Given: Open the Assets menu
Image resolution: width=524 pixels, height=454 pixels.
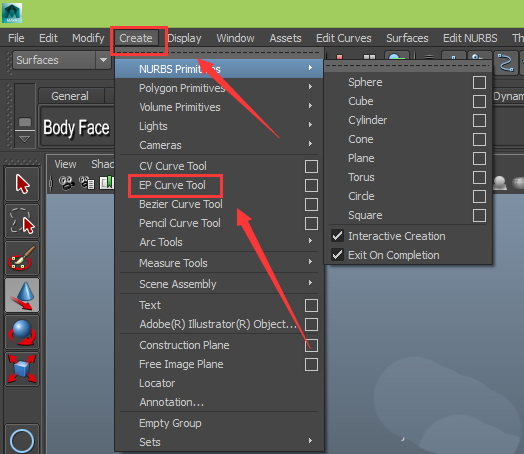Looking at the screenshot, I should tap(285, 38).
